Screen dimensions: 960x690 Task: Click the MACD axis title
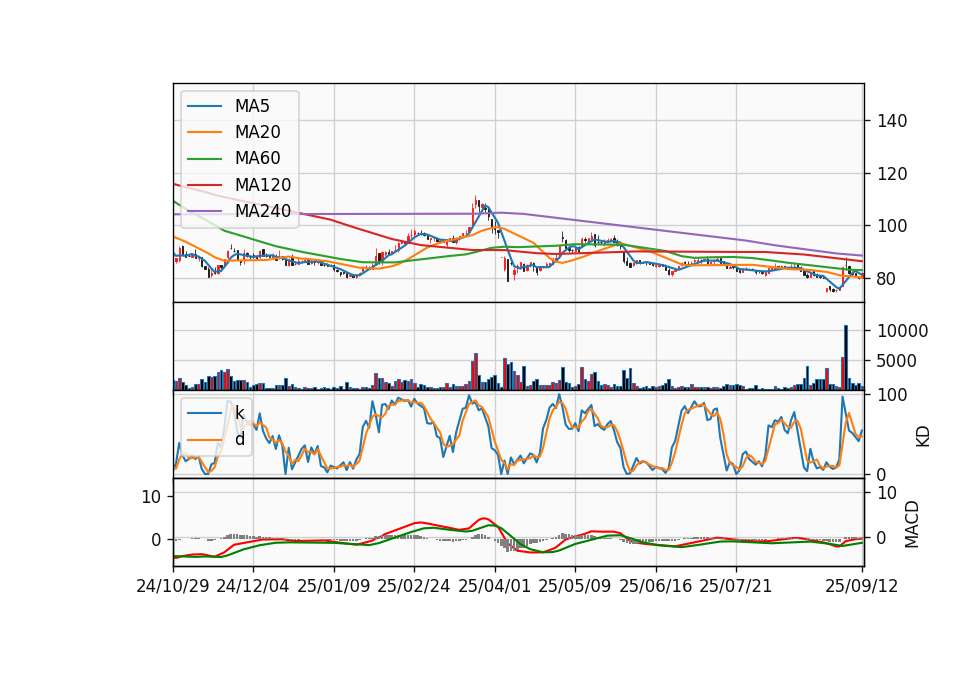912,525
